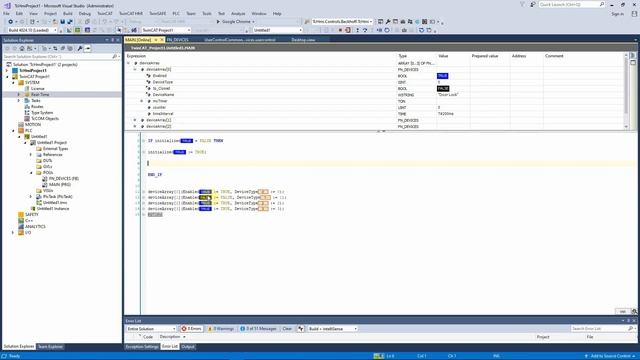Click the 'Door Lock' DeviceName value
This screenshot has height=360, width=640.
click(x=448, y=95)
